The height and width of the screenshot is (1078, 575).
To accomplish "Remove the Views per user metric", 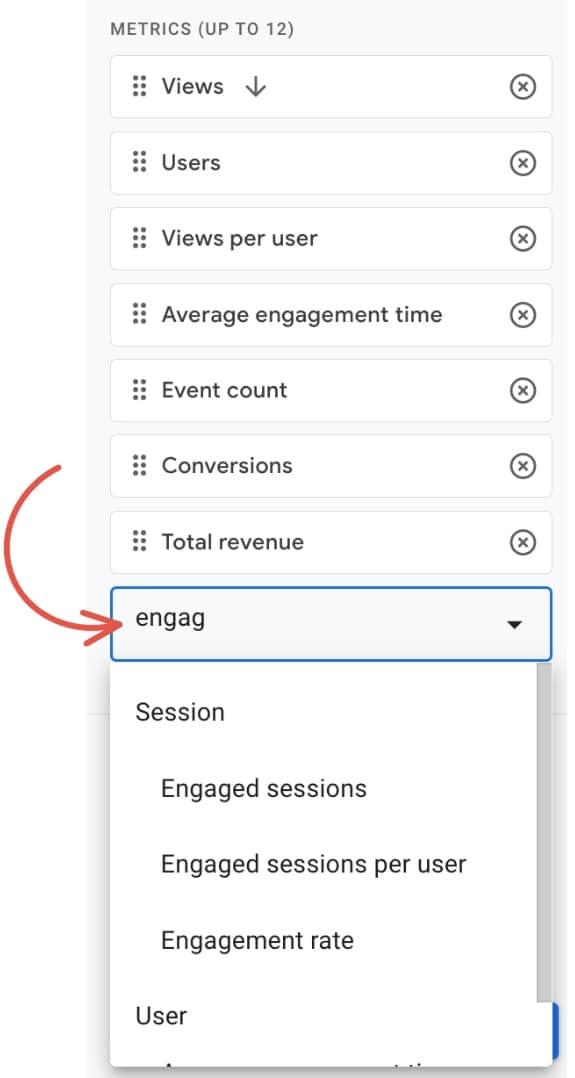I will (x=523, y=239).
